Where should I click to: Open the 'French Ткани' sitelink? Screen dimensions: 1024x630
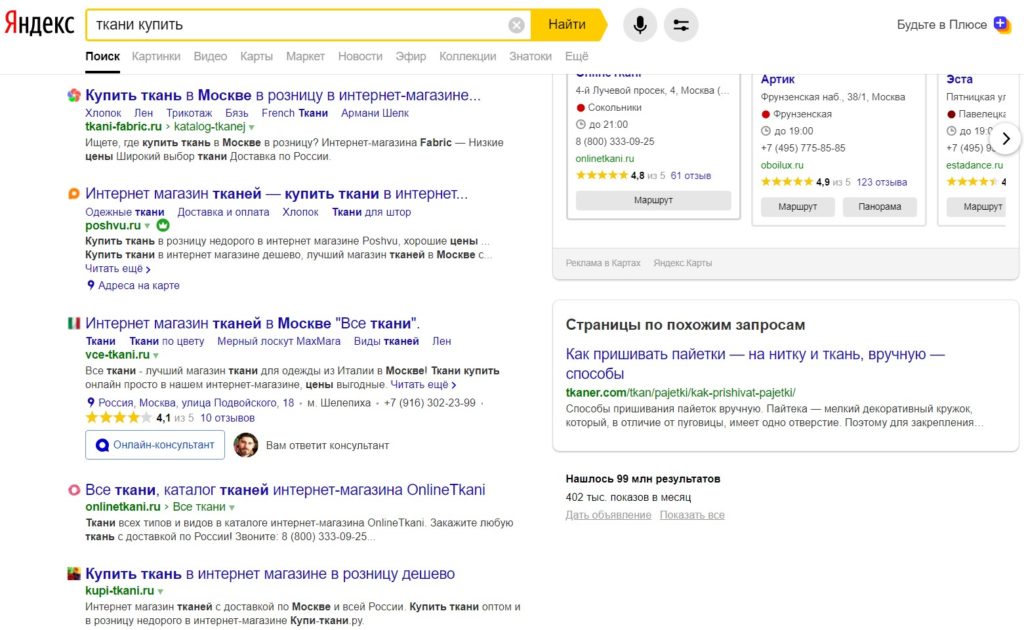[295, 113]
